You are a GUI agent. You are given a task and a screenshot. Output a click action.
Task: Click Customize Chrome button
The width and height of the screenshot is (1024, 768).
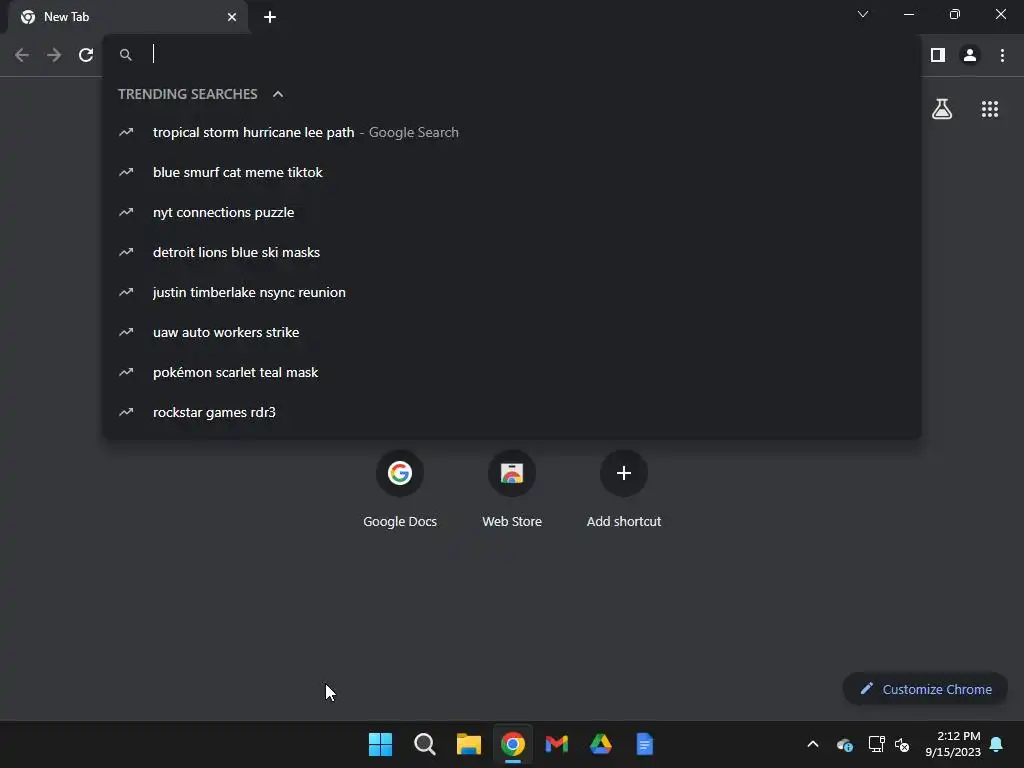point(925,689)
